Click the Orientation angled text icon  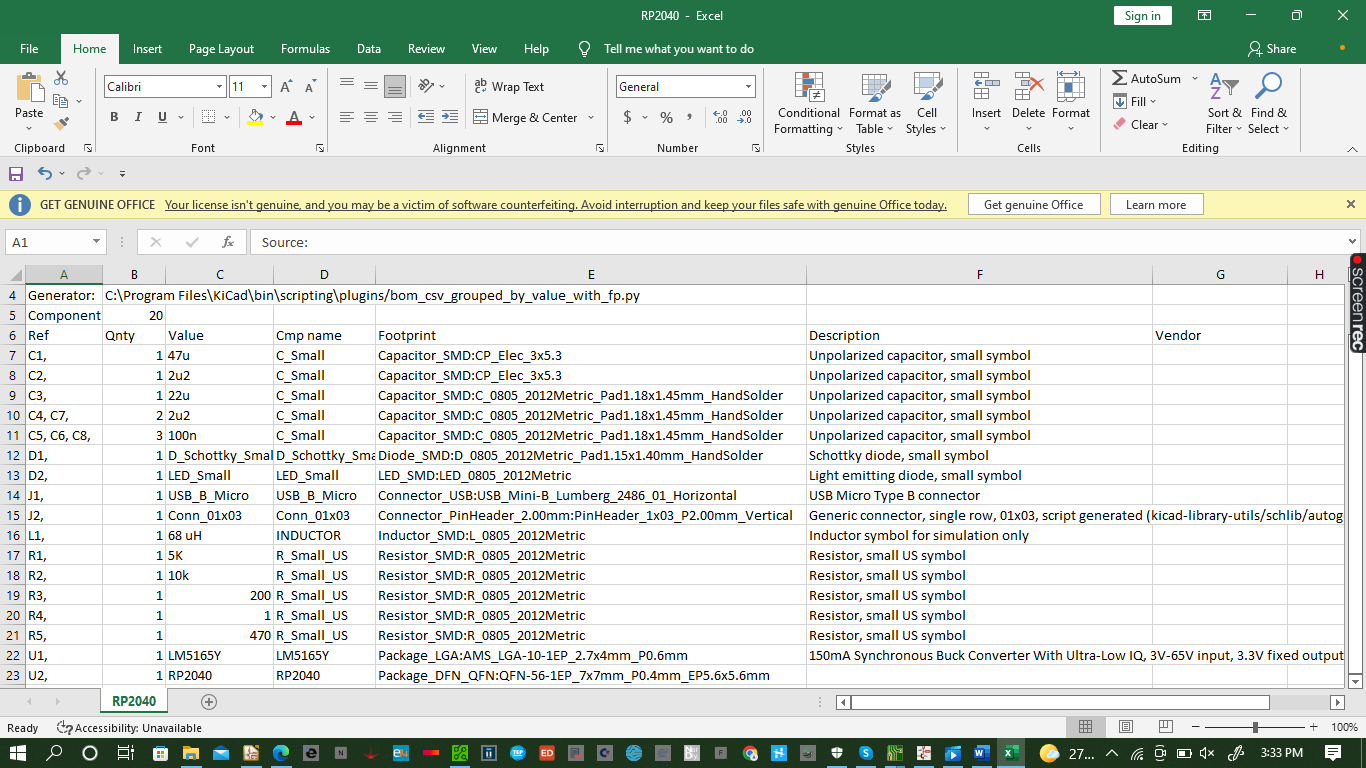click(x=427, y=86)
